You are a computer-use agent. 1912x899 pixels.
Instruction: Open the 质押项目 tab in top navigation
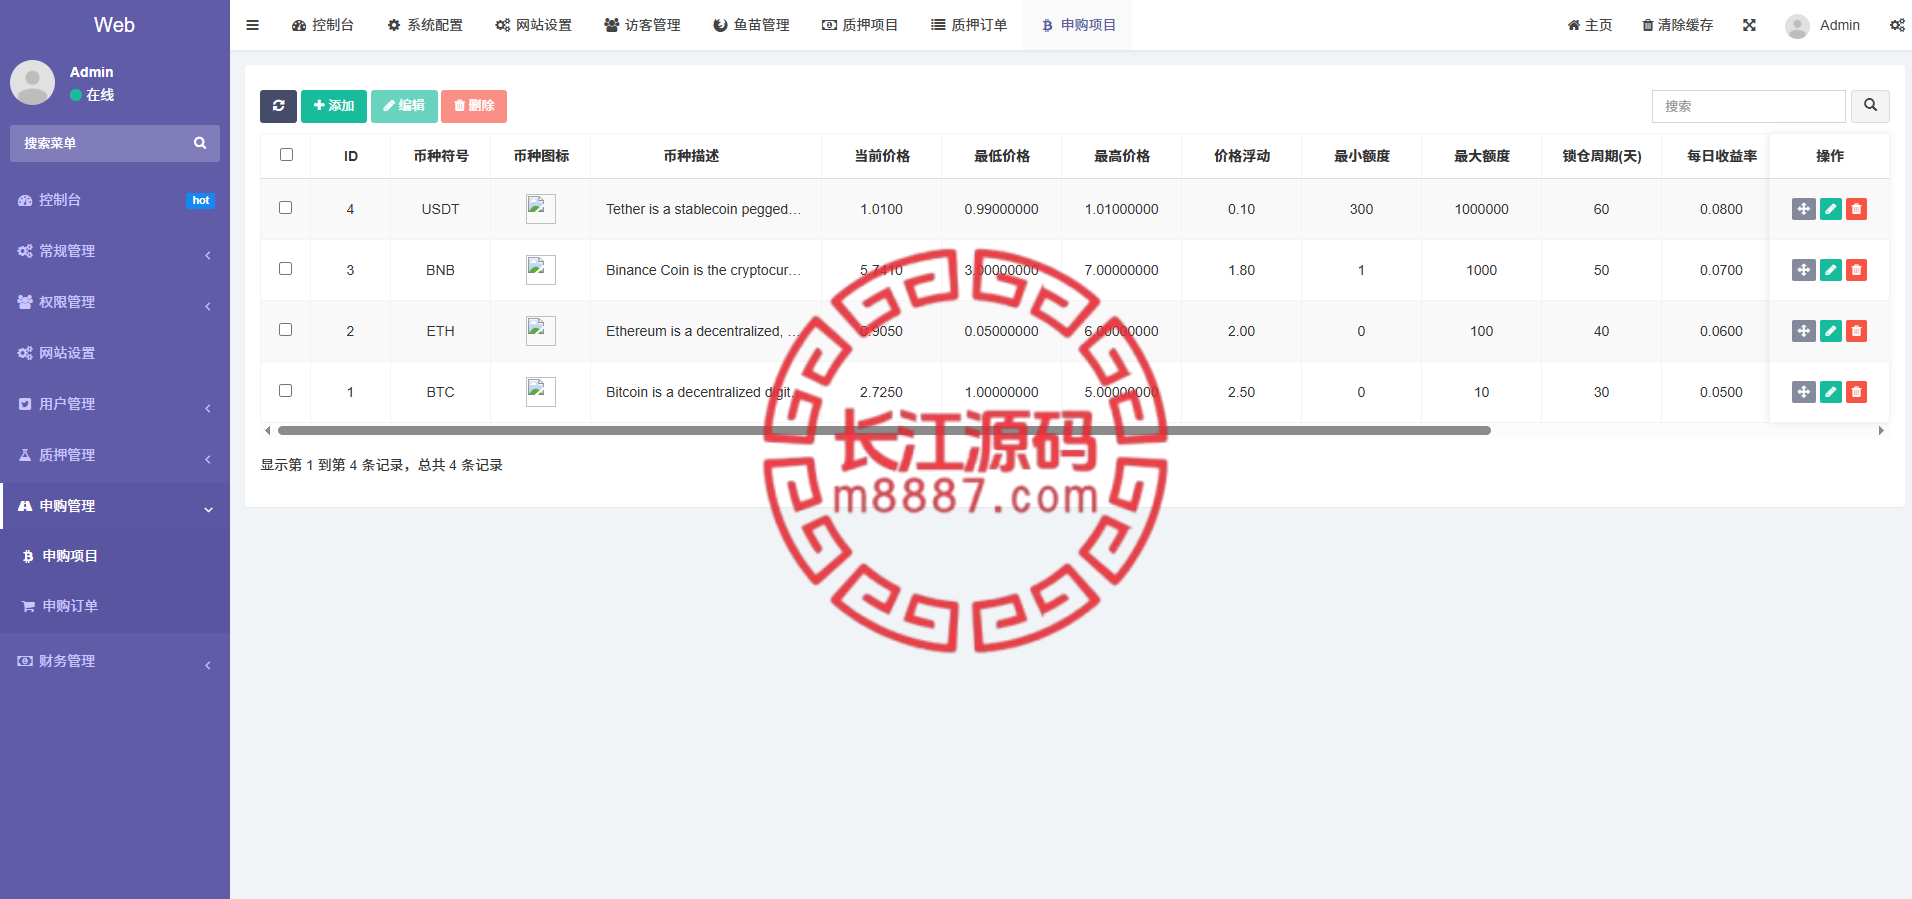860,25
